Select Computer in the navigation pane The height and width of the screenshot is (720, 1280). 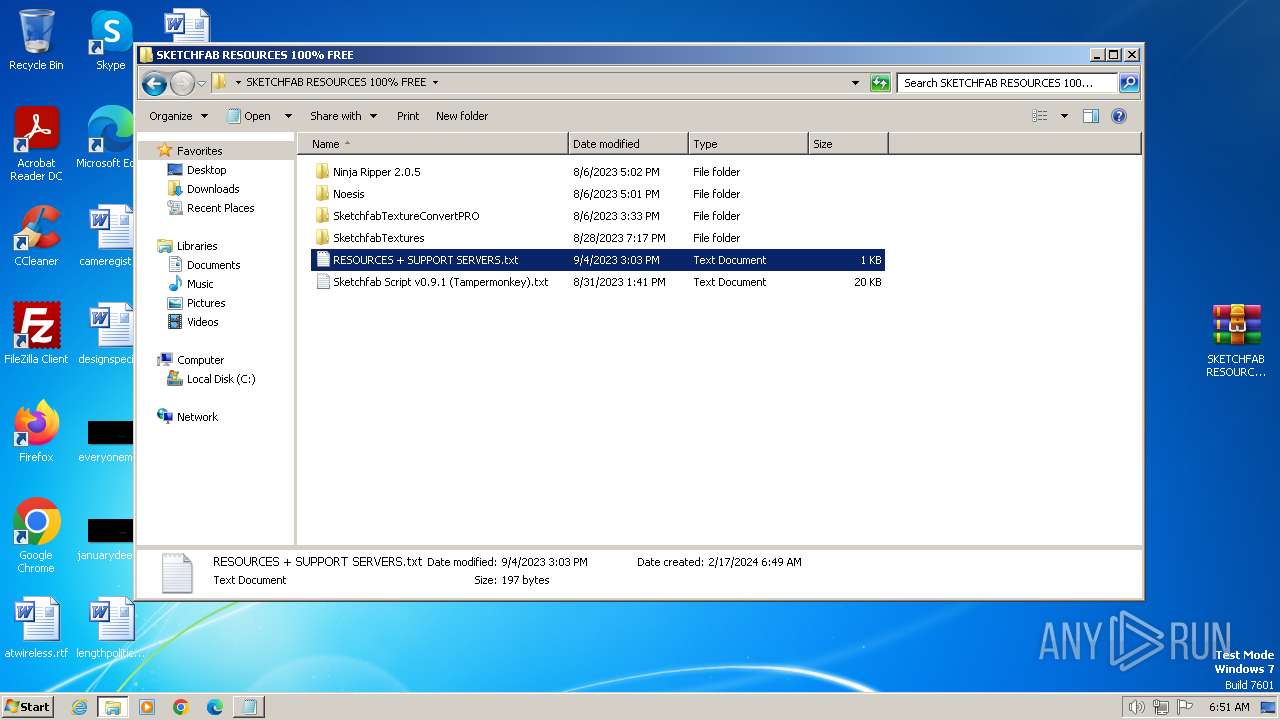(x=201, y=360)
